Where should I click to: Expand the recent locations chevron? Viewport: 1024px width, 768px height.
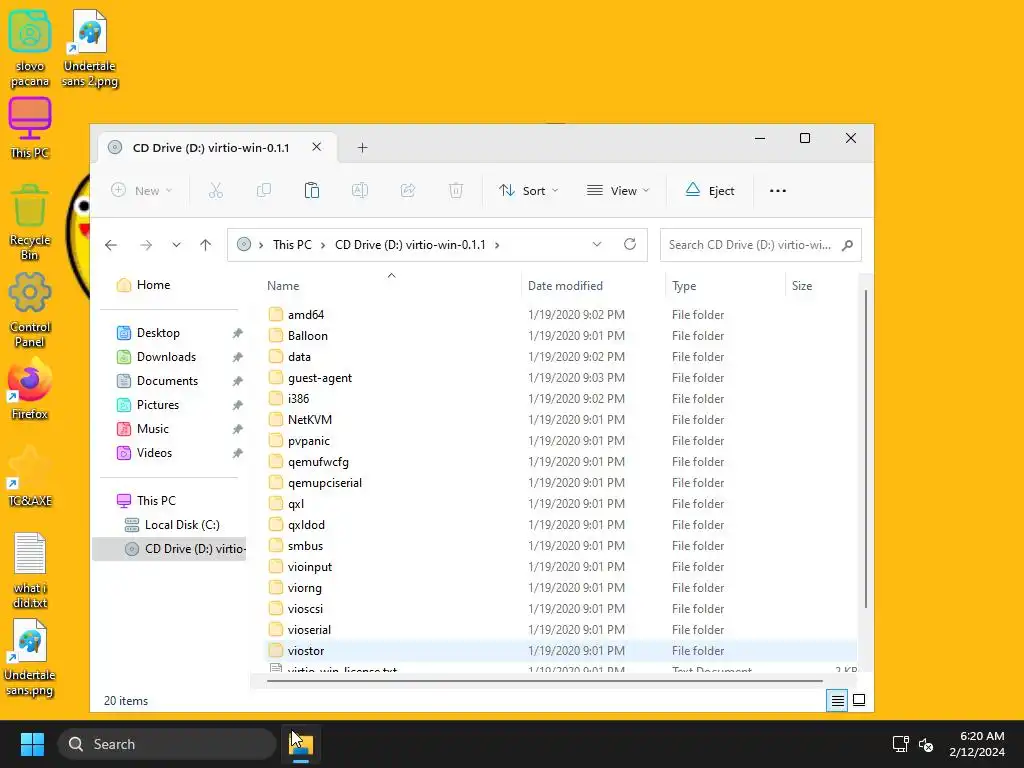pos(176,245)
